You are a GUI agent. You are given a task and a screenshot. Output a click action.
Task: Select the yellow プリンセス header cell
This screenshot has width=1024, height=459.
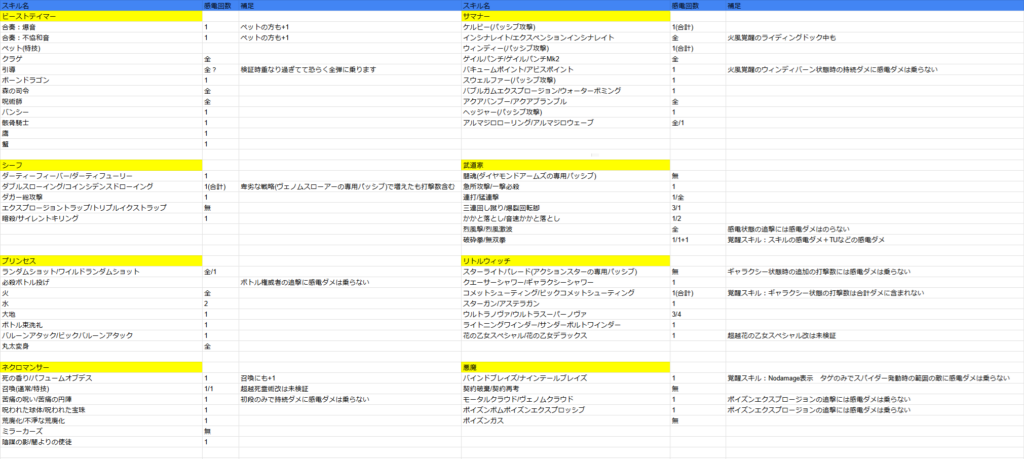100,260
